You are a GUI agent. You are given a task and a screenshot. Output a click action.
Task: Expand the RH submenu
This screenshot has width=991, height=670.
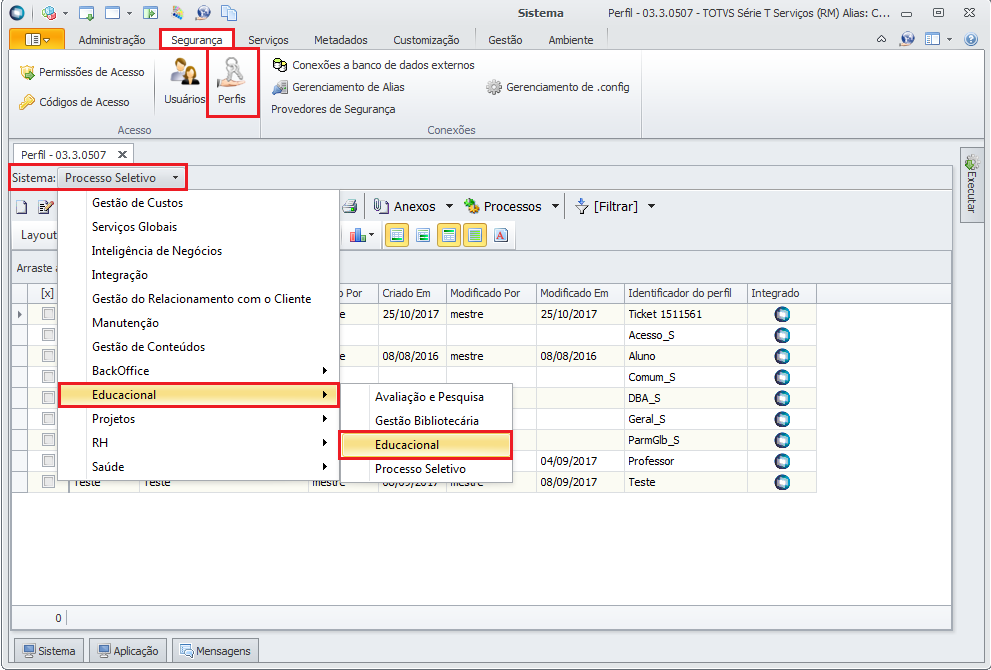[198, 443]
